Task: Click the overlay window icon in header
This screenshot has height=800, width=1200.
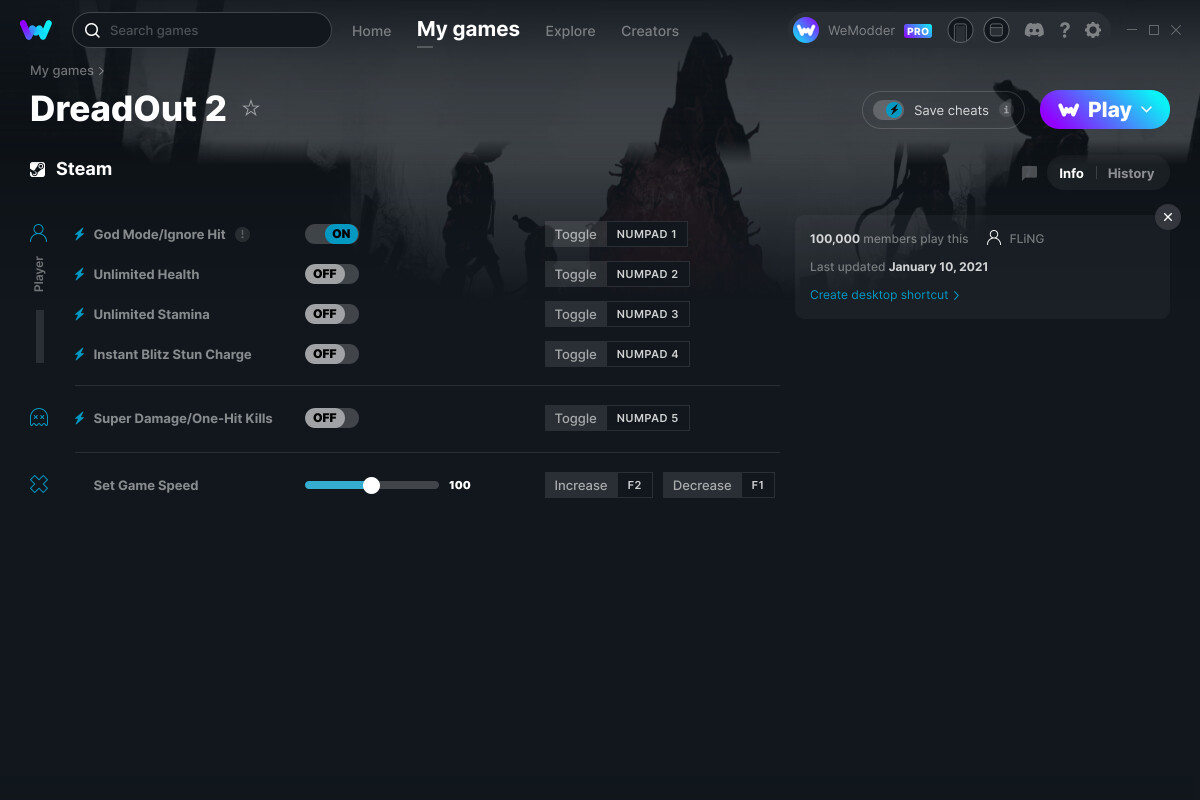Action: 996,30
